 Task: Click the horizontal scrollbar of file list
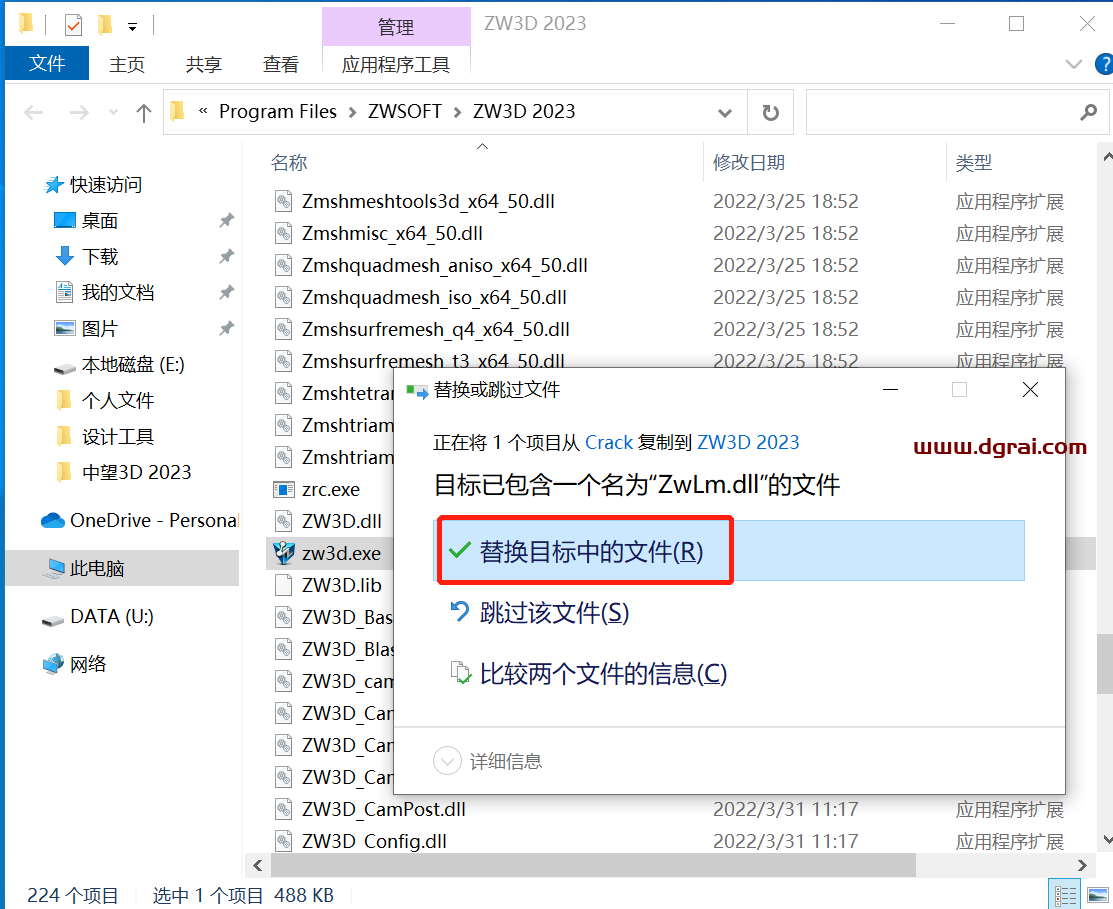pyautogui.click(x=593, y=865)
